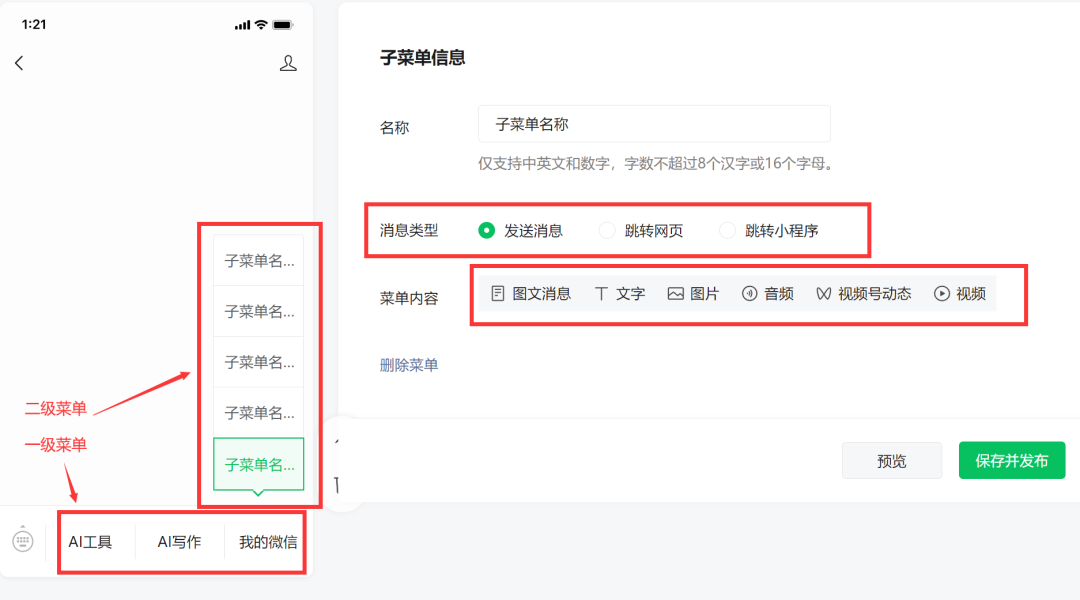Open the keyboard icon in the chat bar

[25, 542]
